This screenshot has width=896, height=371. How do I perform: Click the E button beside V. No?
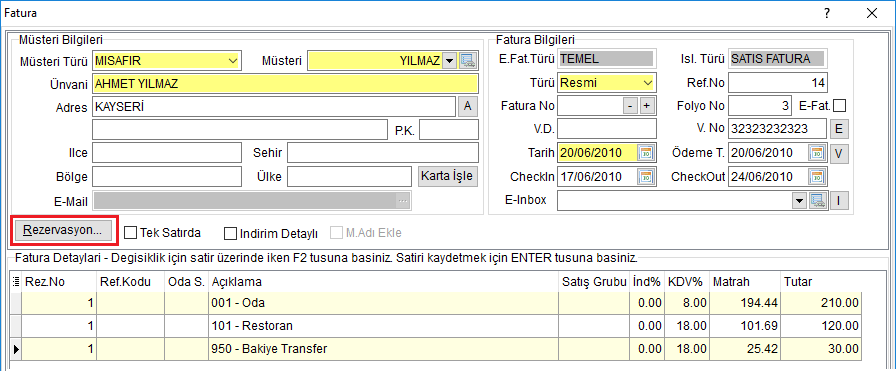(x=839, y=129)
